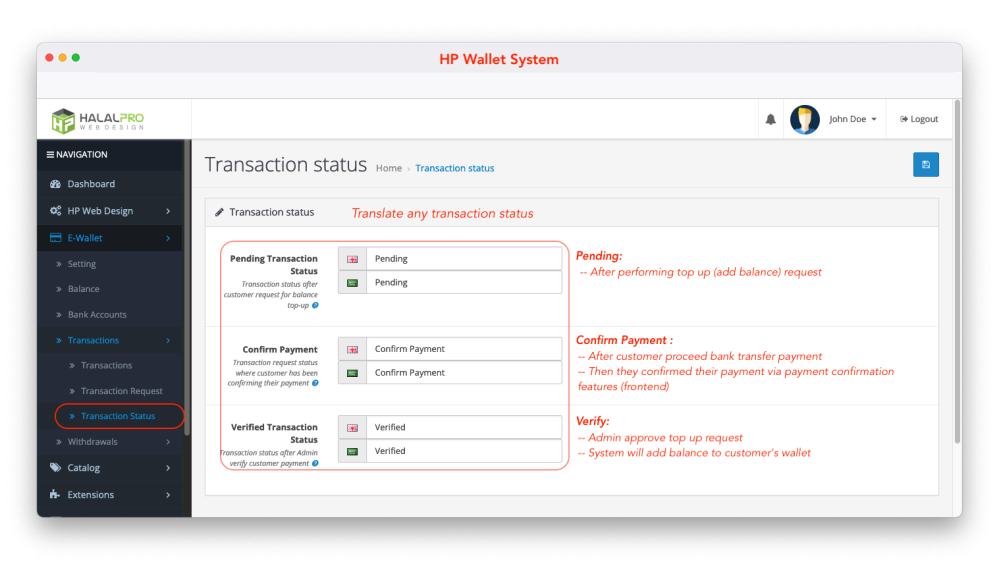
Task: Click the Arabic Confirm Payment text field
Action: pos(462,373)
